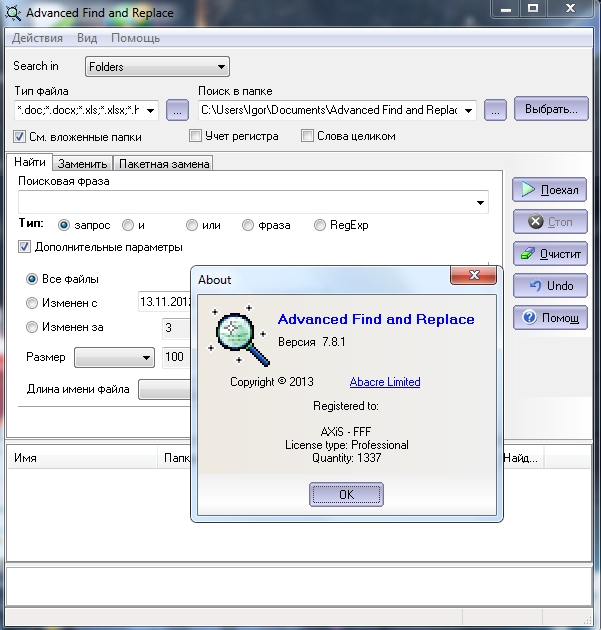Click the app icon in the title bar
The height and width of the screenshot is (630, 601).
[x=13, y=13]
